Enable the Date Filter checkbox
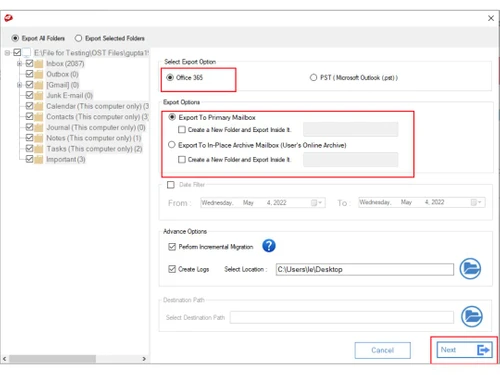500x375 pixels. coord(171,184)
